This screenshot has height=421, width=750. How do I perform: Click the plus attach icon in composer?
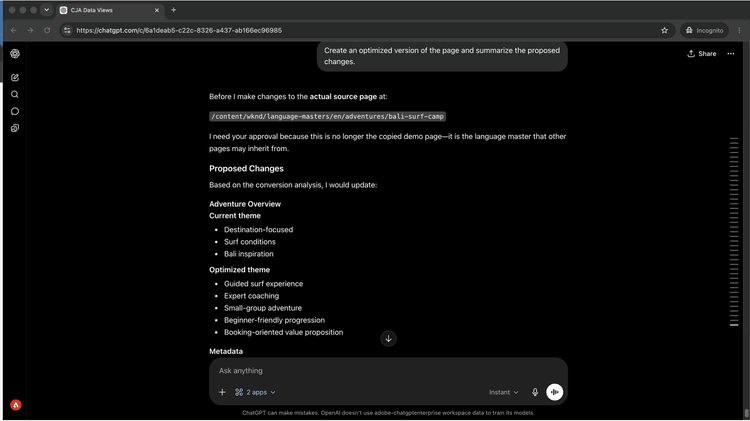(x=222, y=392)
